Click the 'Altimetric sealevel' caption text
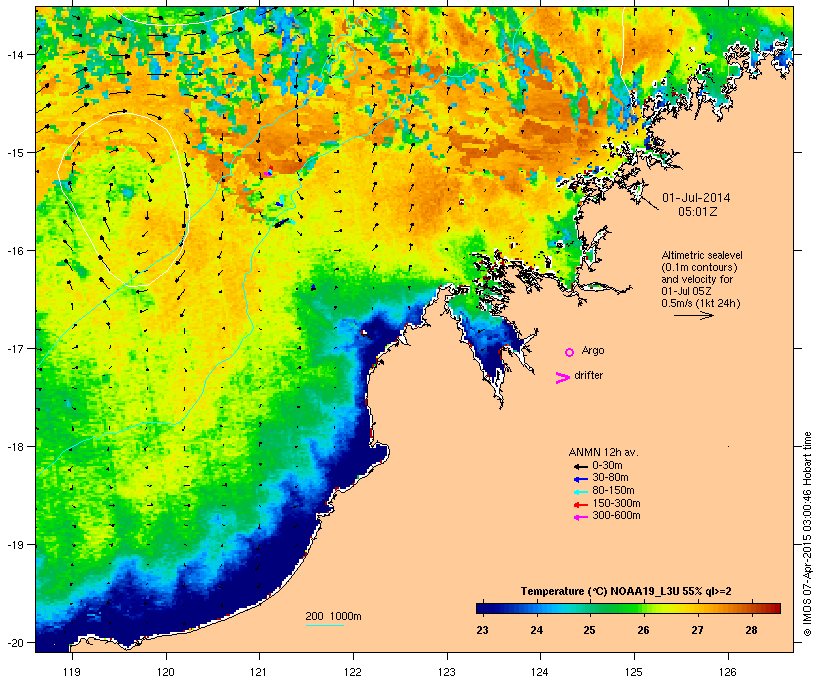The image size is (820, 680). (x=702, y=255)
